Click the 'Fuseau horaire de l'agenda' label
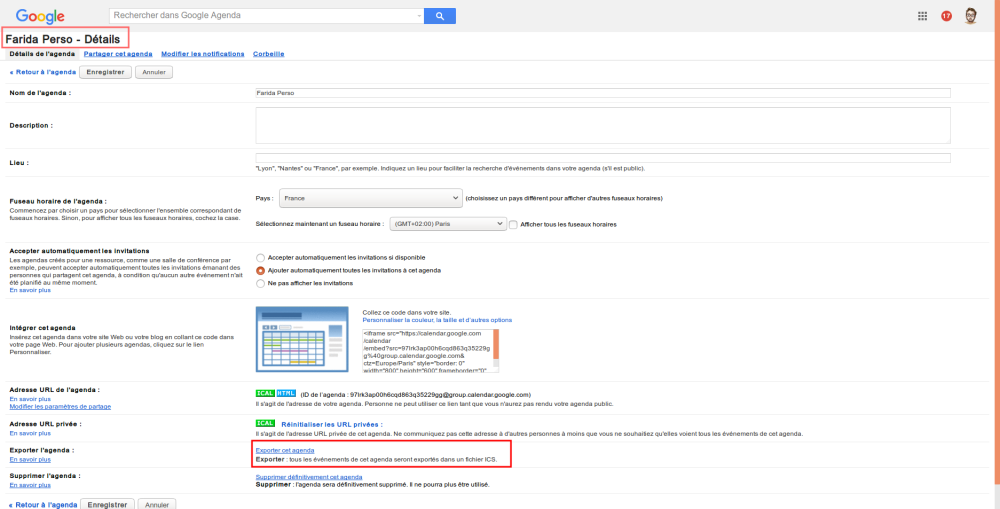1000x509 pixels. tap(58, 201)
